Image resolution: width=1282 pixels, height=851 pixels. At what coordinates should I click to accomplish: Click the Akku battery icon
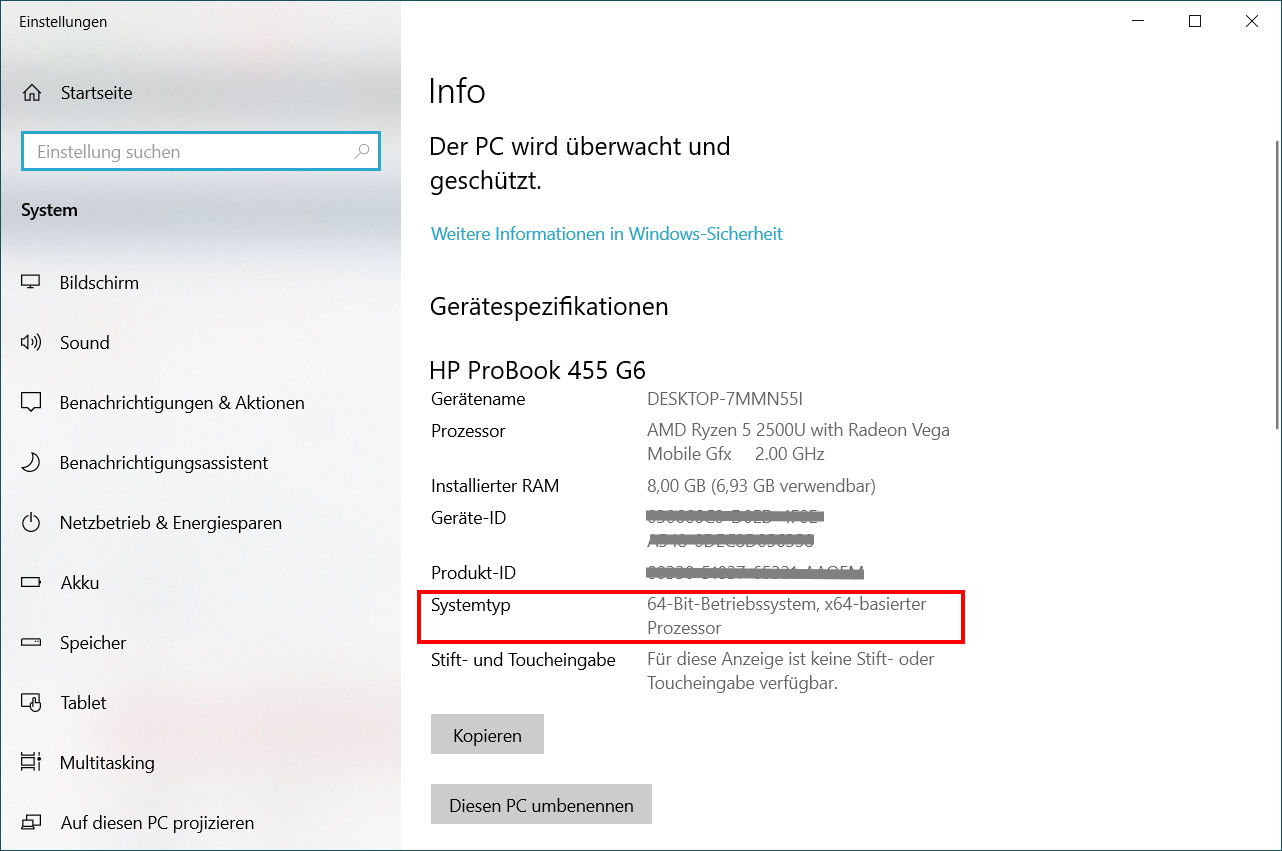(x=31, y=583)
